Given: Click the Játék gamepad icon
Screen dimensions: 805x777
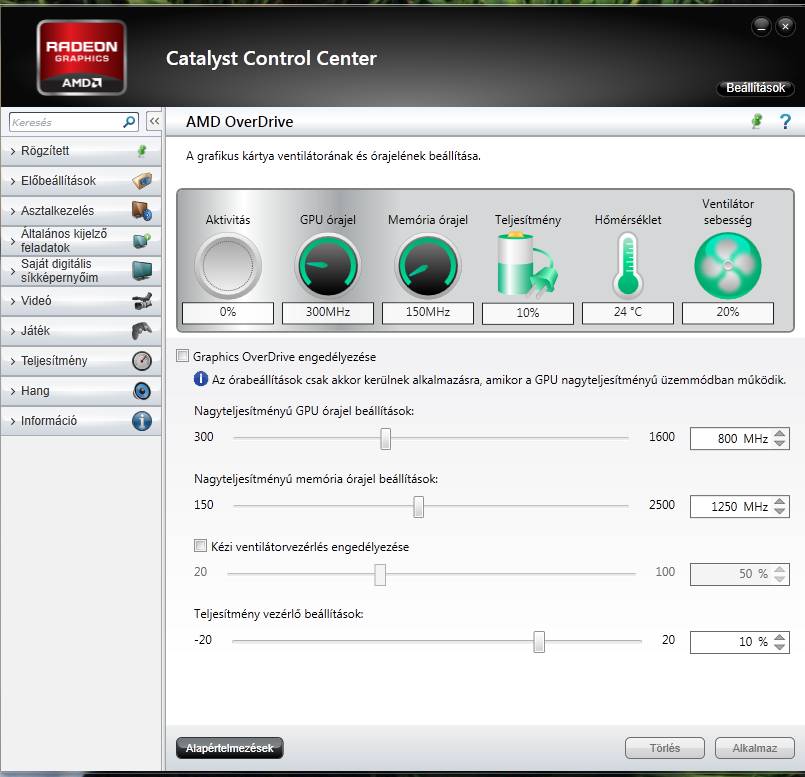Looking at the screenshot, I should [x=142, y=331].
